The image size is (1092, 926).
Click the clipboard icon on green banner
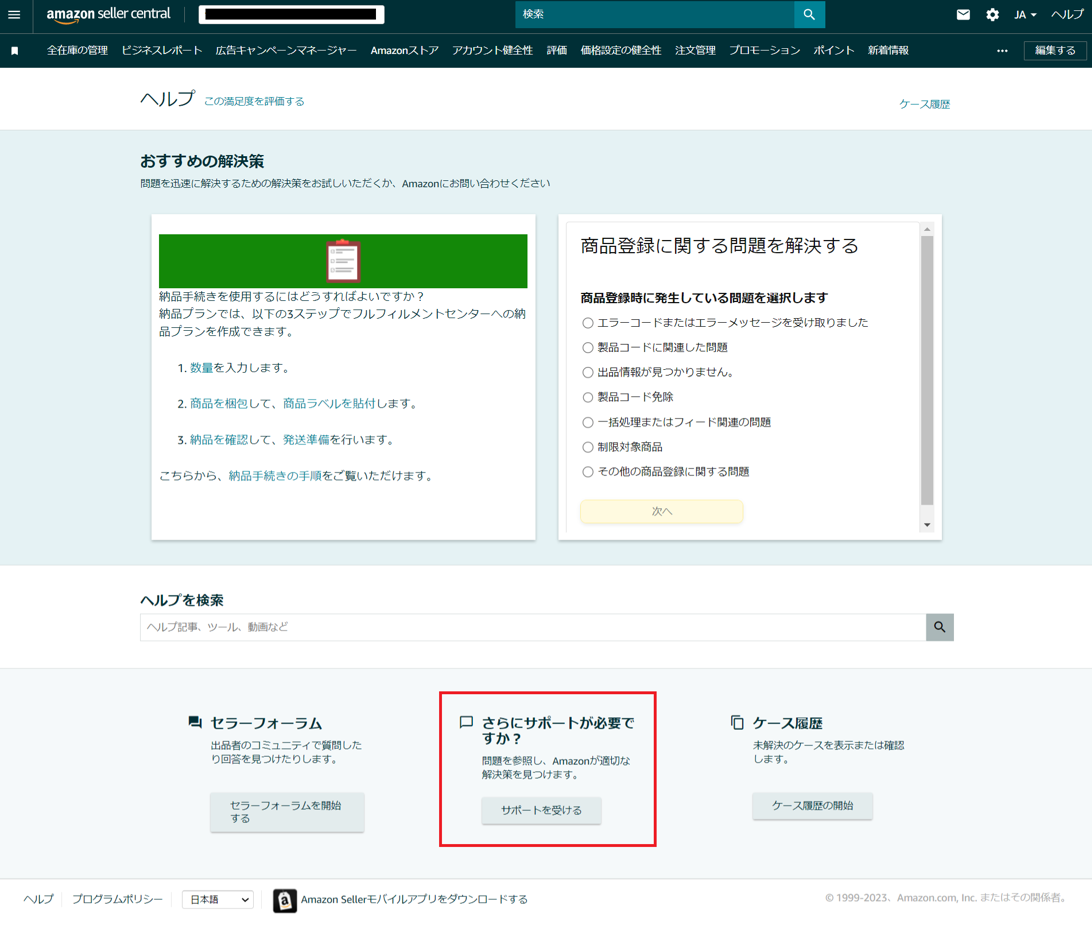coord(343,260)
